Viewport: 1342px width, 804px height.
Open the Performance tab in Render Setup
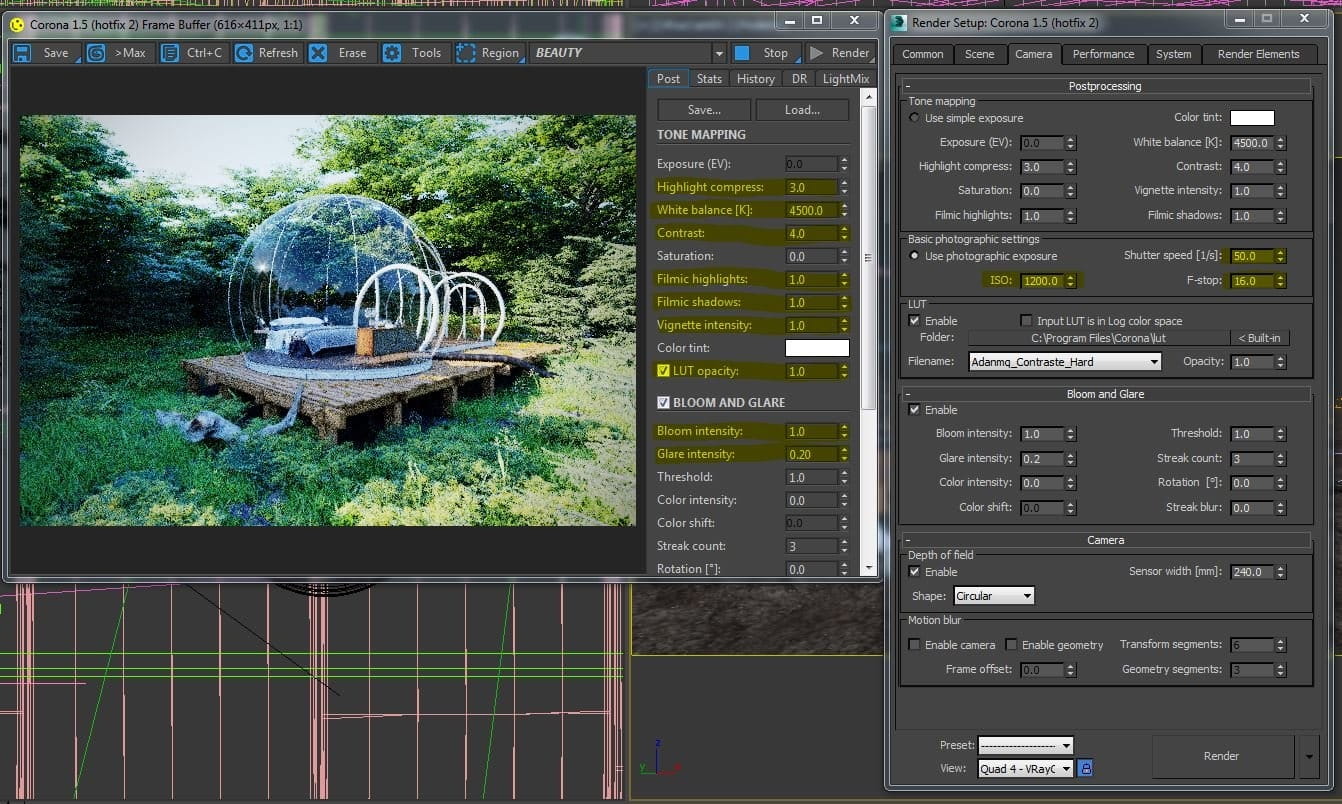[1103, 54]
